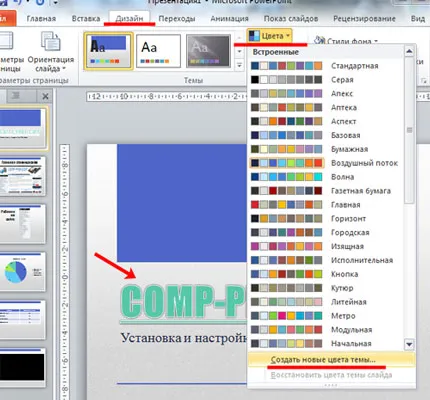Switch to the Переходы tab
The image size is (430, 400).
point(177,19)
